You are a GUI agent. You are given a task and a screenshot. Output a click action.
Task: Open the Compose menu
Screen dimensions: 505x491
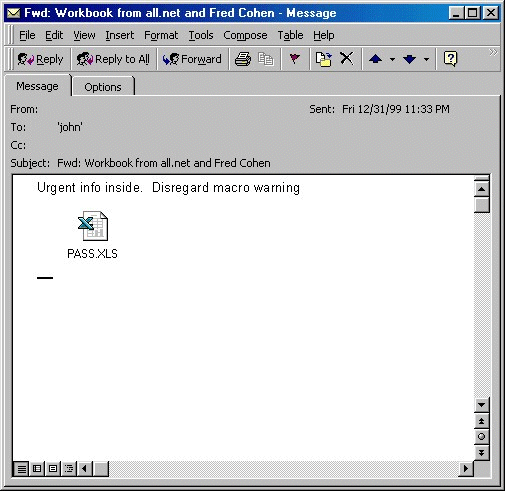245,35
